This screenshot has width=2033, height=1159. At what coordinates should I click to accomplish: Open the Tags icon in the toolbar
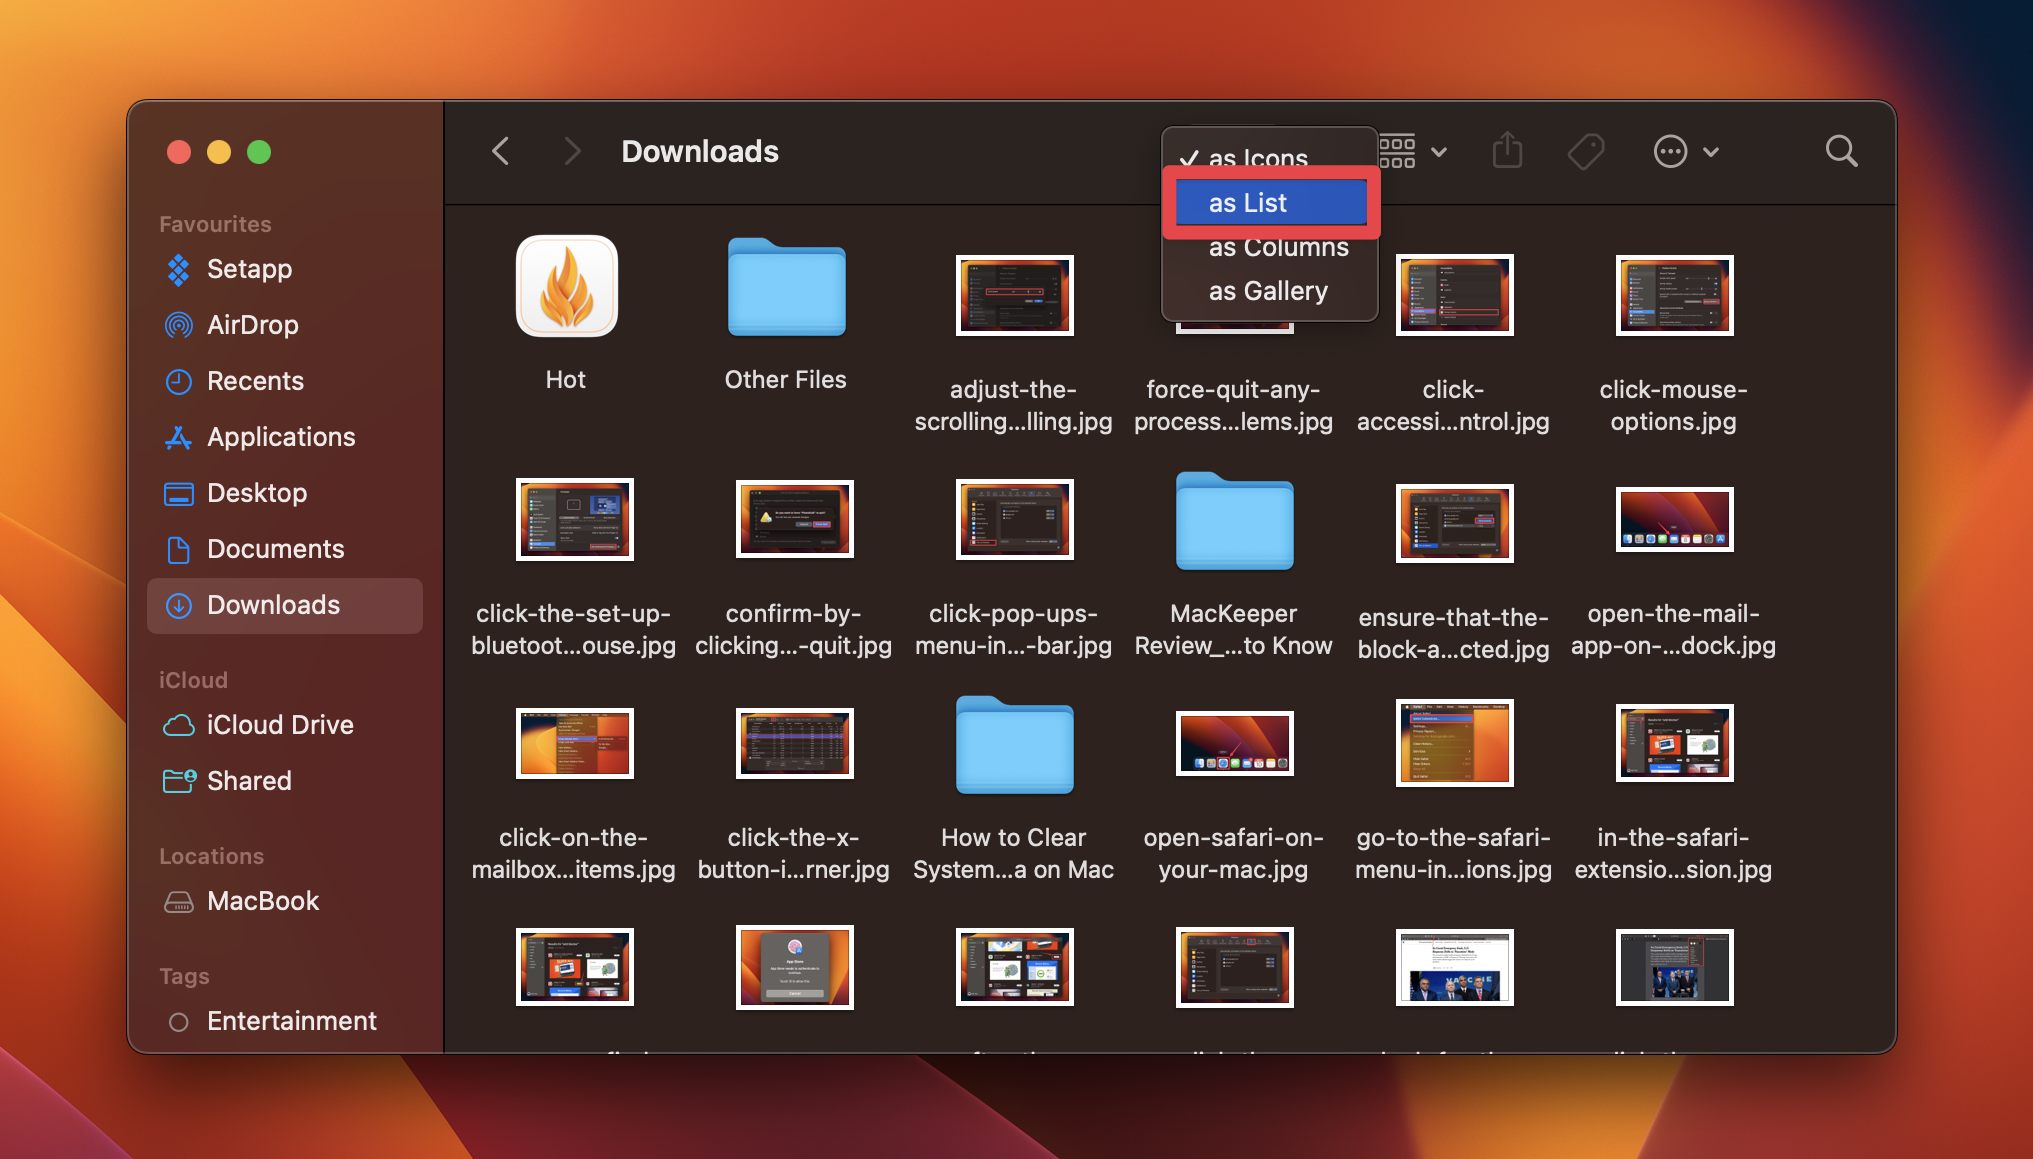(1586, 151)
